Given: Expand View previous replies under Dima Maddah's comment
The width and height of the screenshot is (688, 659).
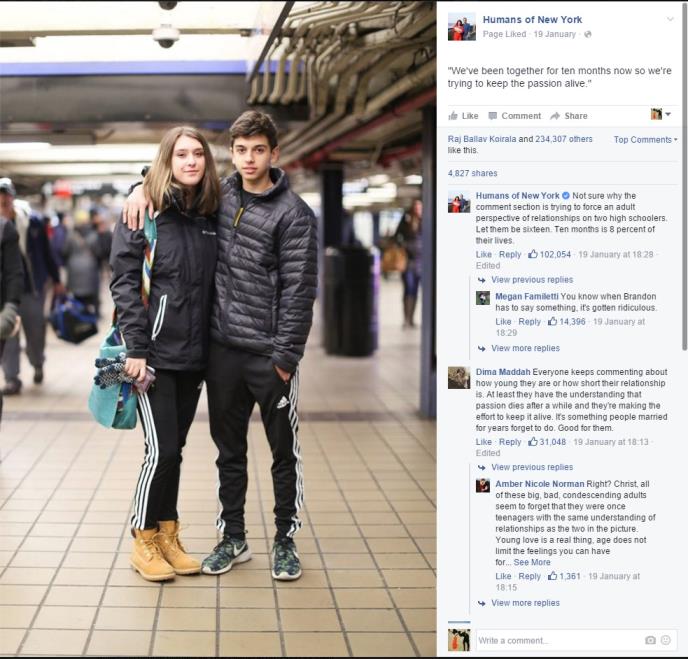Looking at the screenshot, I should 532,467.
